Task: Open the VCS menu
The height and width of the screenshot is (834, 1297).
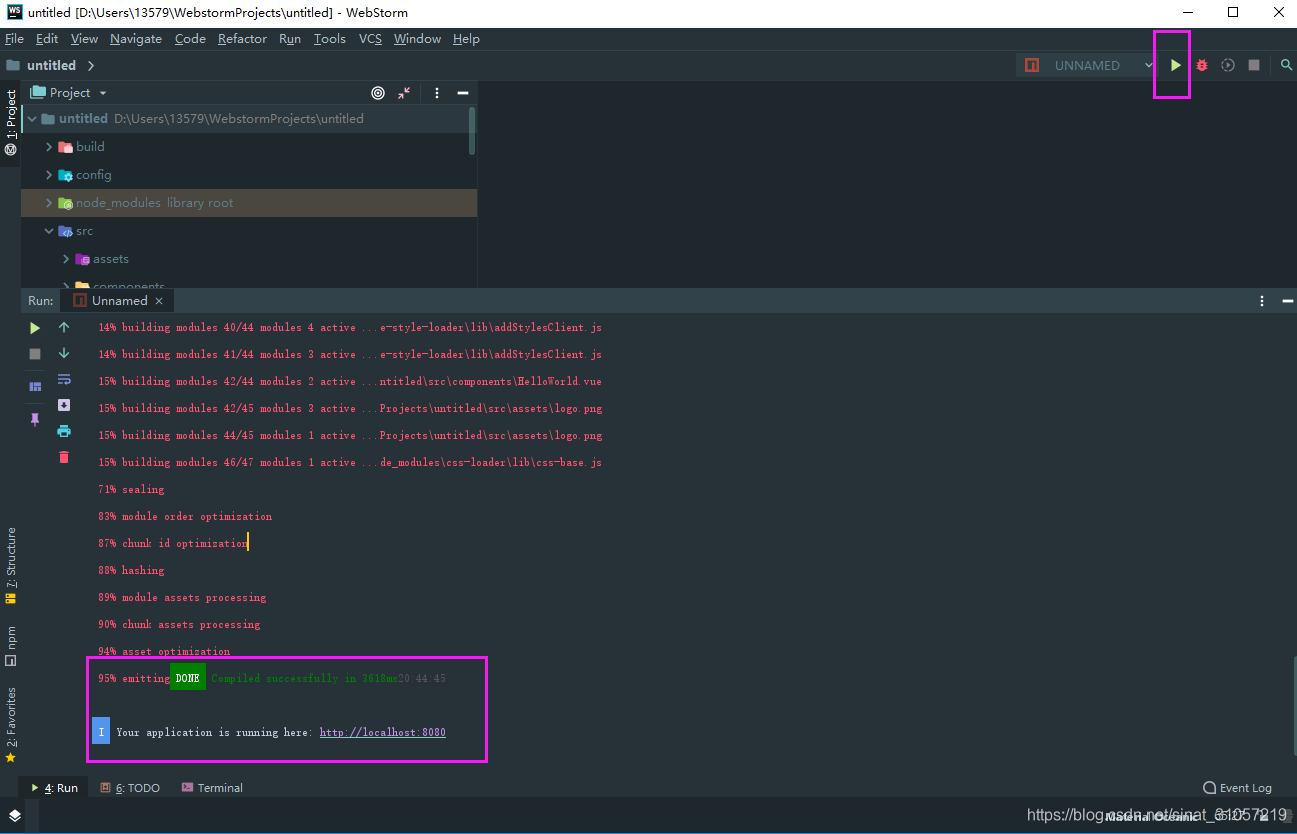Action: [371, 39]
